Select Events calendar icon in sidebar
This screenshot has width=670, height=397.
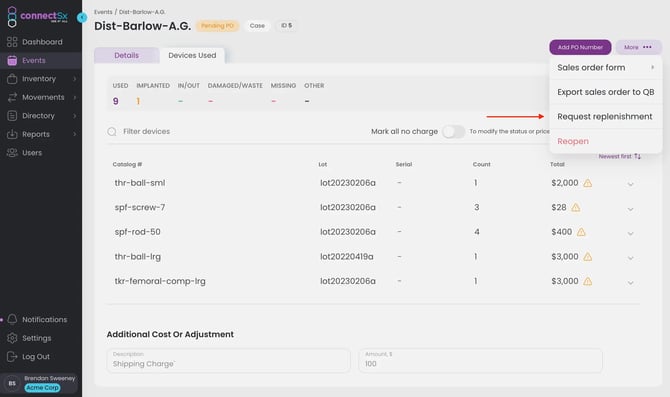pyautogui.click(x=12, y=61)
